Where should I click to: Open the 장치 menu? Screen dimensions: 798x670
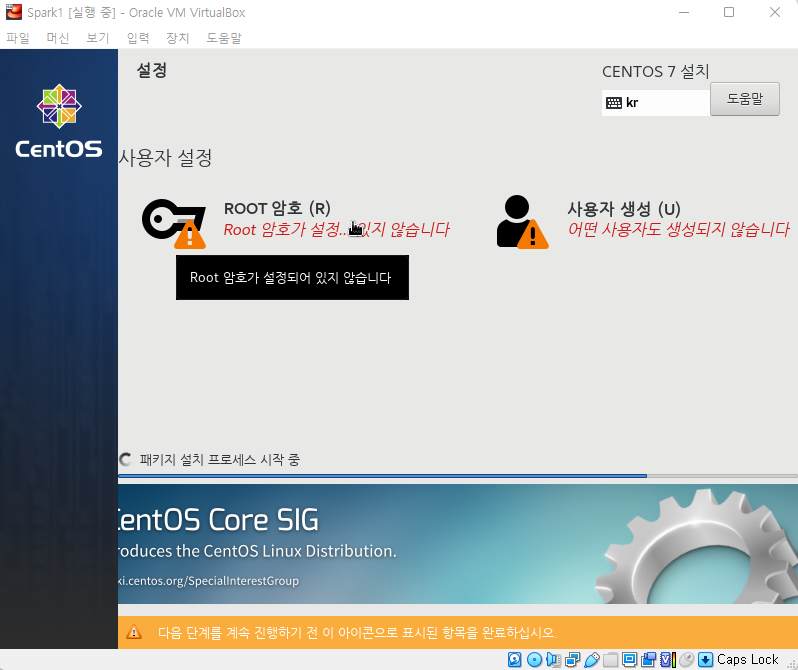click(x=178, y=38)
